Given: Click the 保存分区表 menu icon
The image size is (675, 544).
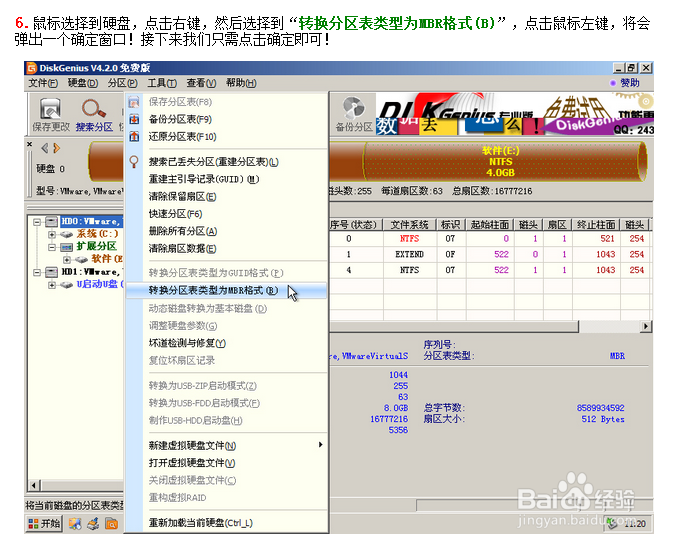Looking at the screenshot, I should point(134,102).
